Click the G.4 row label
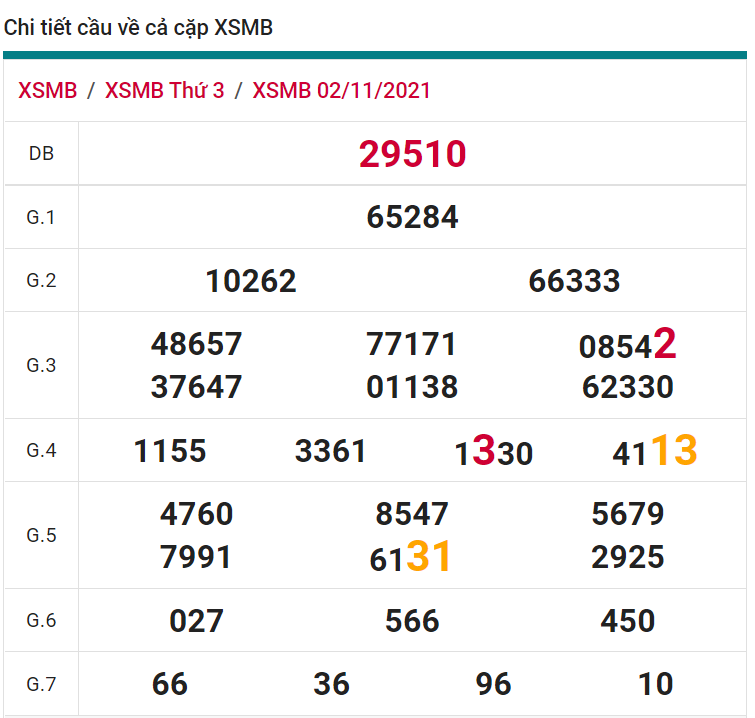This screenshot has width=755, height=718. click(41, 450)
